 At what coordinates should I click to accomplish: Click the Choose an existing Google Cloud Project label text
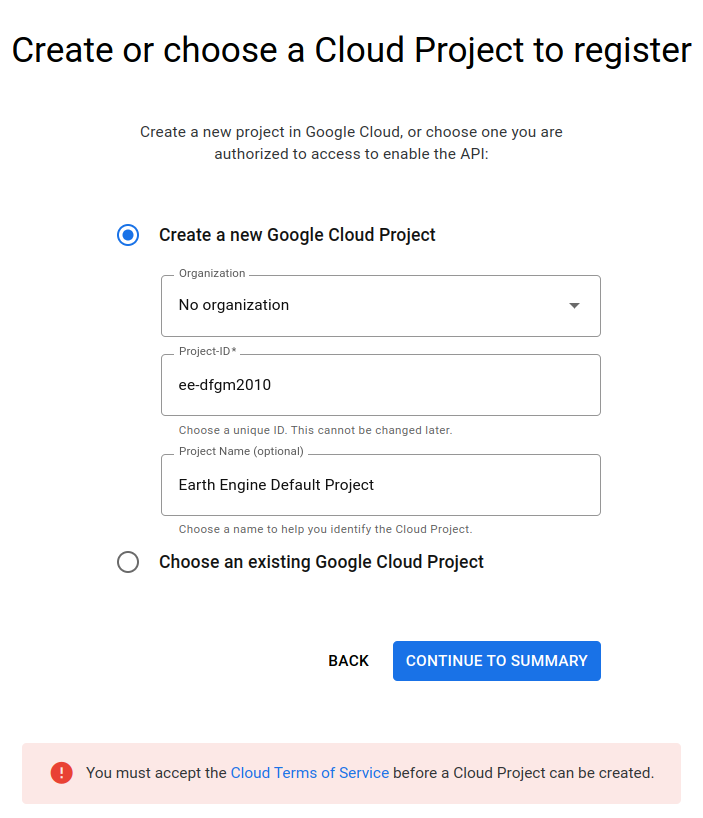(x=321, y=562)
